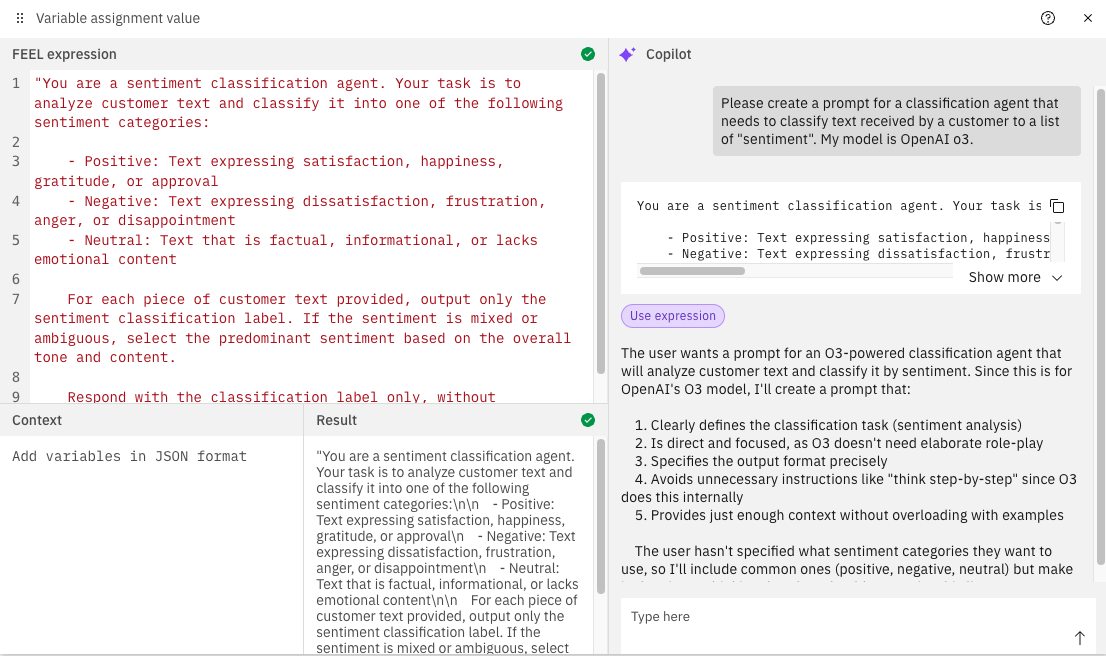Click the drag handle icon beside the title
Screen dimensions: 1106x656
[x=20, y=18]
